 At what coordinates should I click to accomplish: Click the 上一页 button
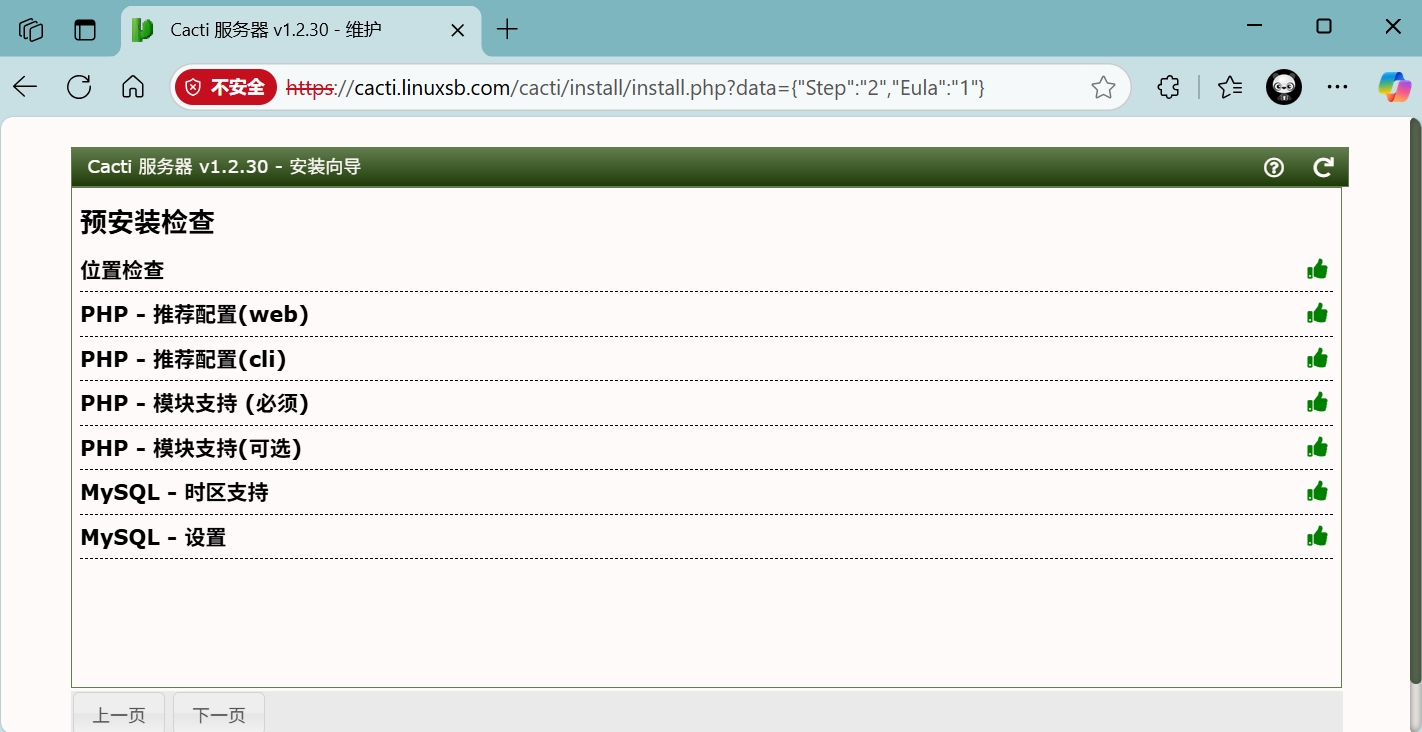coord(119,714)
